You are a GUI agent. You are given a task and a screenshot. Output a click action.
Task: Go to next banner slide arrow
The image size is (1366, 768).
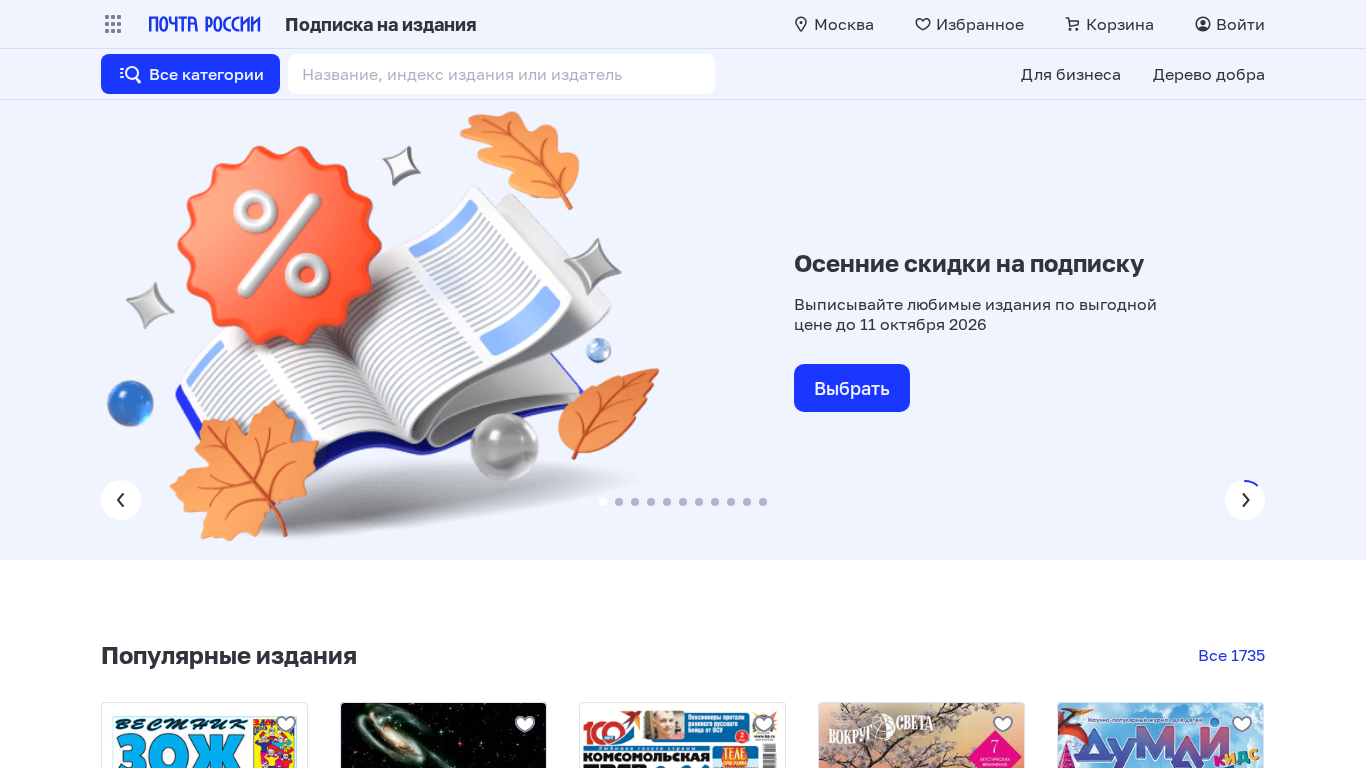pos(1245,500)
